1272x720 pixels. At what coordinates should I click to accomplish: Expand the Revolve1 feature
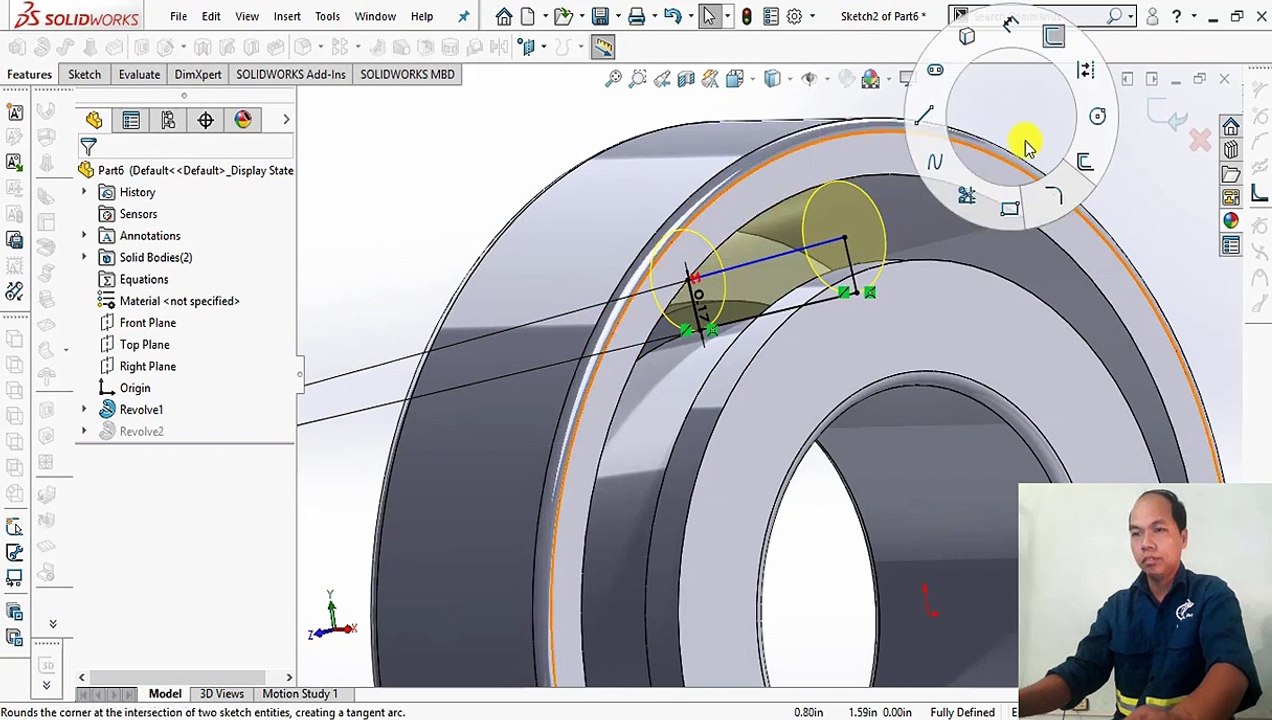click(84, 410)
